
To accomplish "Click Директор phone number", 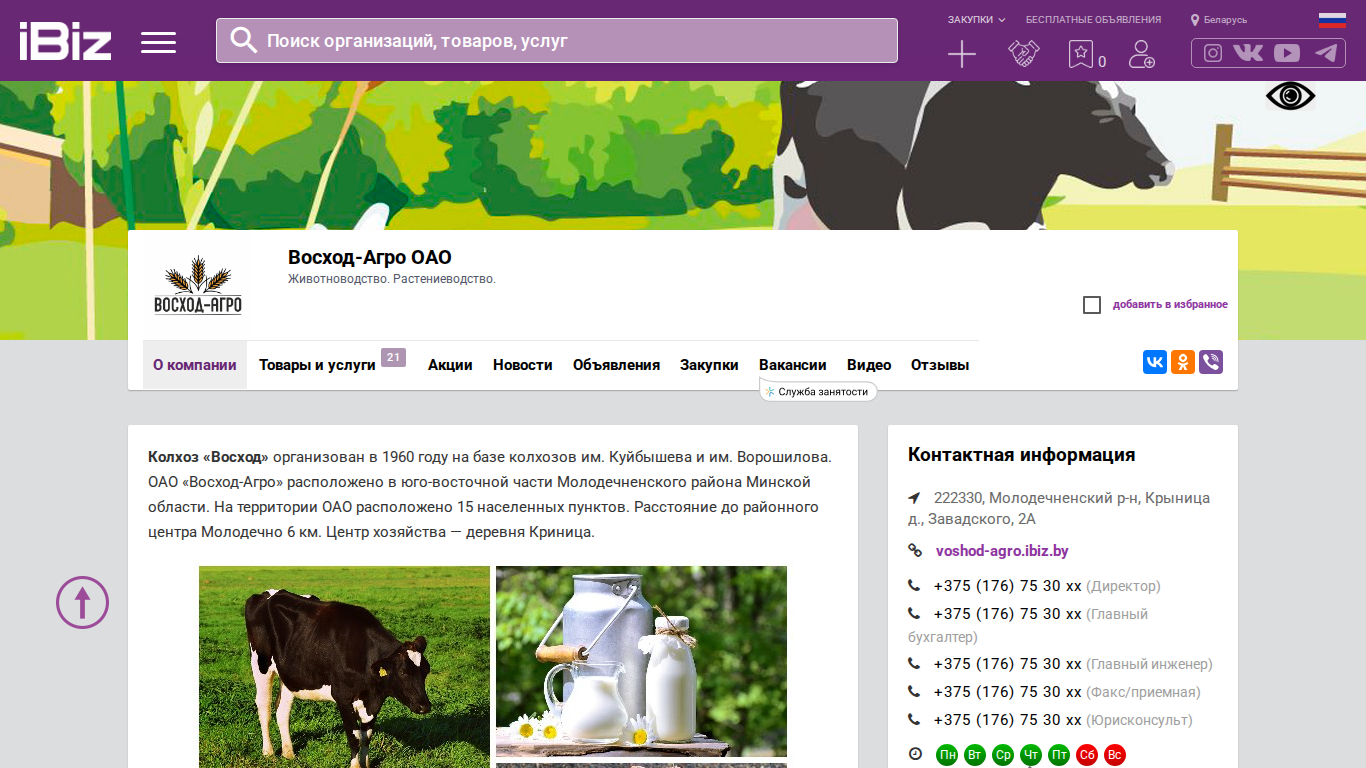I will [1008, 586].
